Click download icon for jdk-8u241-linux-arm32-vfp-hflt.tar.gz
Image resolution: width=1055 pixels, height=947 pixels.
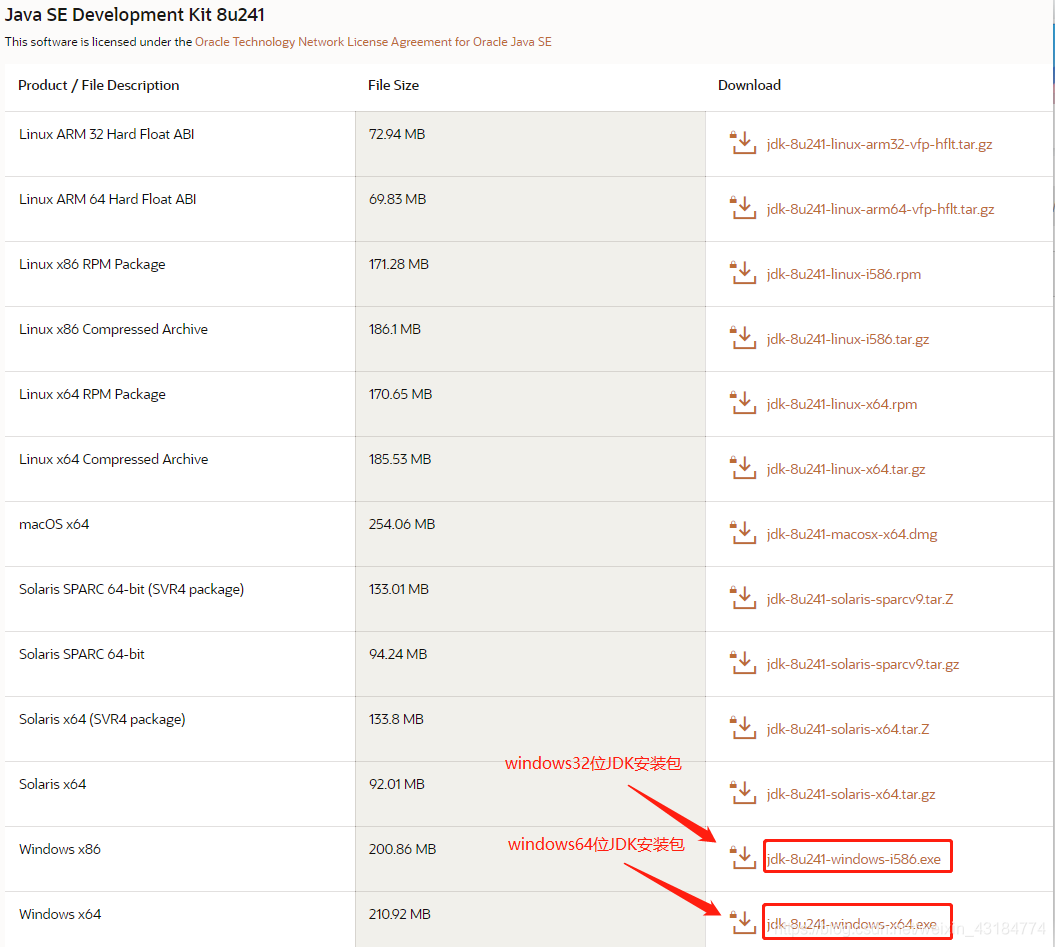[743, 143]
